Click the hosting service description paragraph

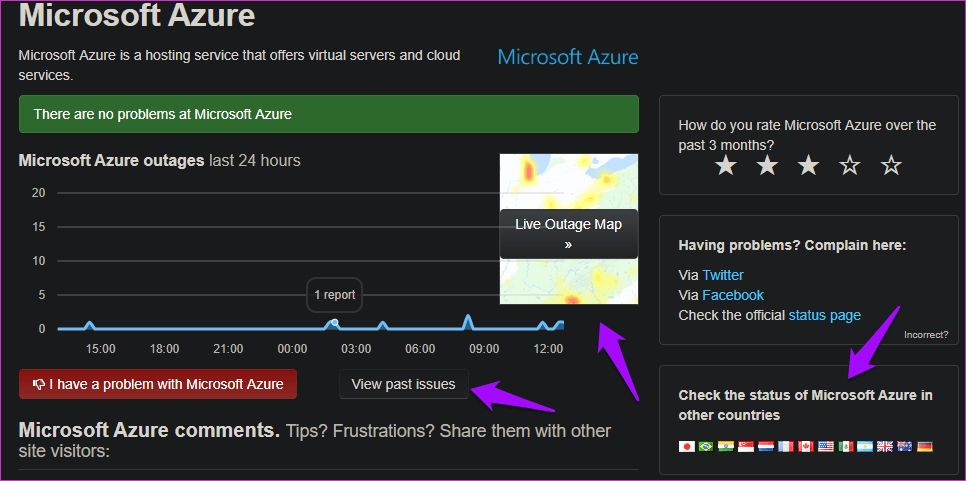[x=240, y=65]
